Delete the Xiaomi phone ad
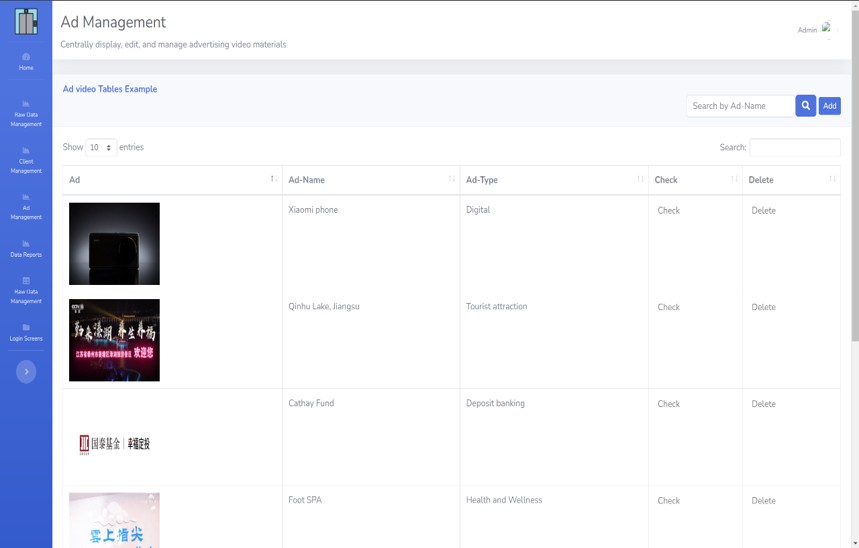This screenshot has width=859, height=548. coord(763,210)
